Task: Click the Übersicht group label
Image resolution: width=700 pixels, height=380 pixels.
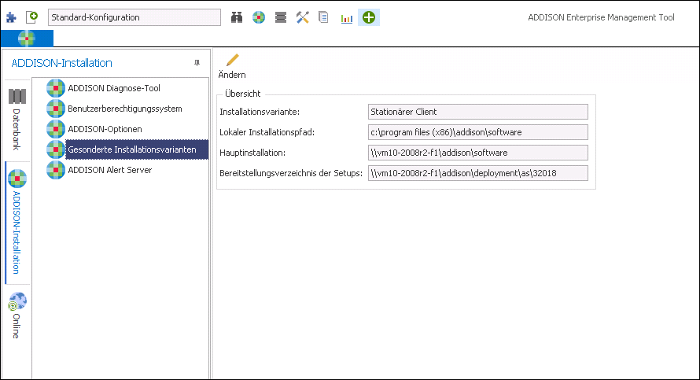Action: click(x=243, y=94)
